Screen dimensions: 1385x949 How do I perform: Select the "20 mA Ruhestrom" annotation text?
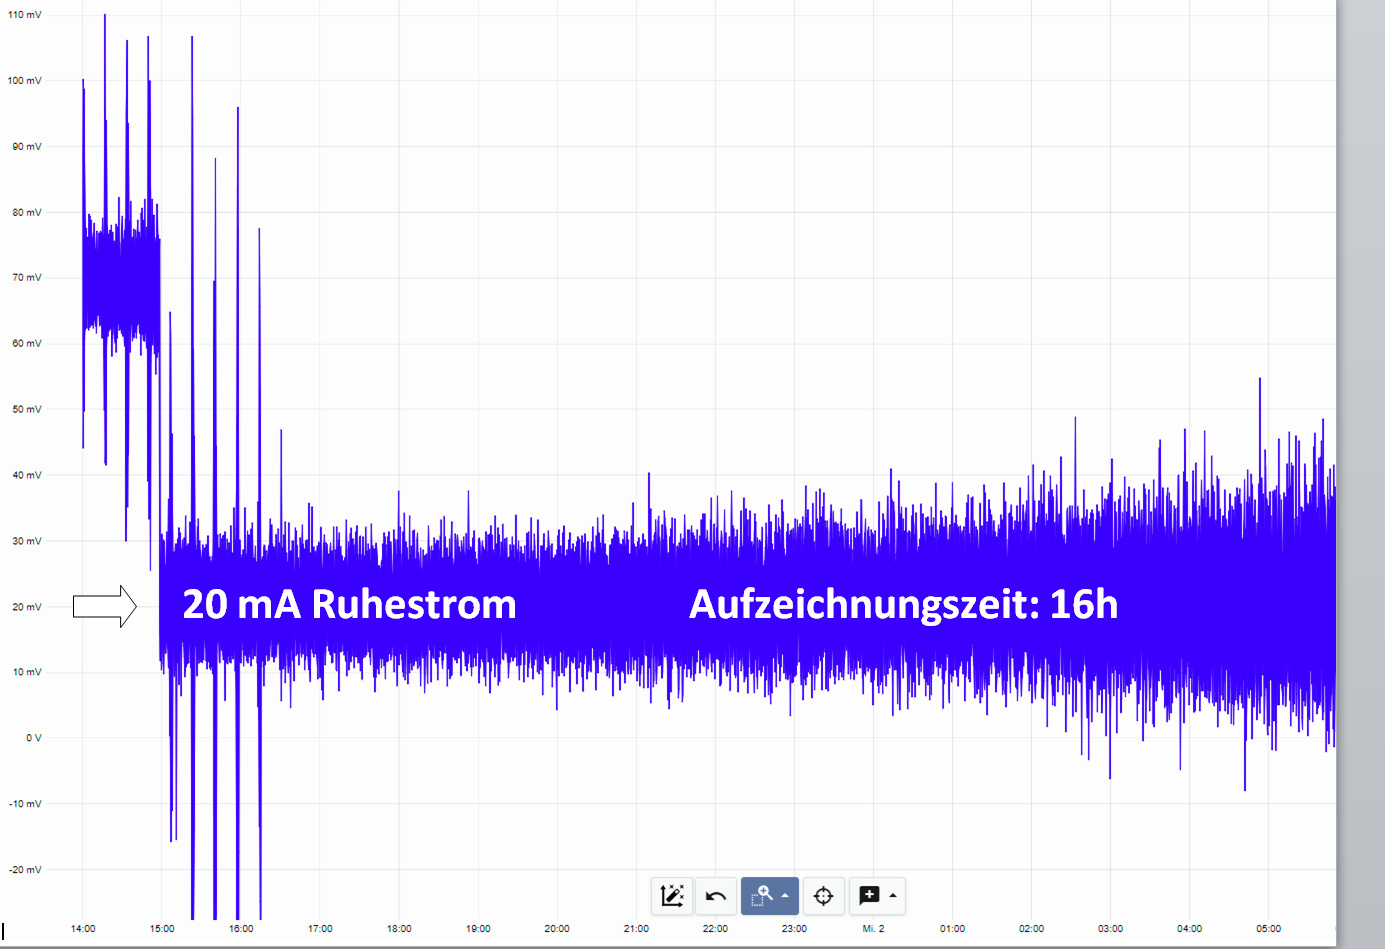point(349,604)
